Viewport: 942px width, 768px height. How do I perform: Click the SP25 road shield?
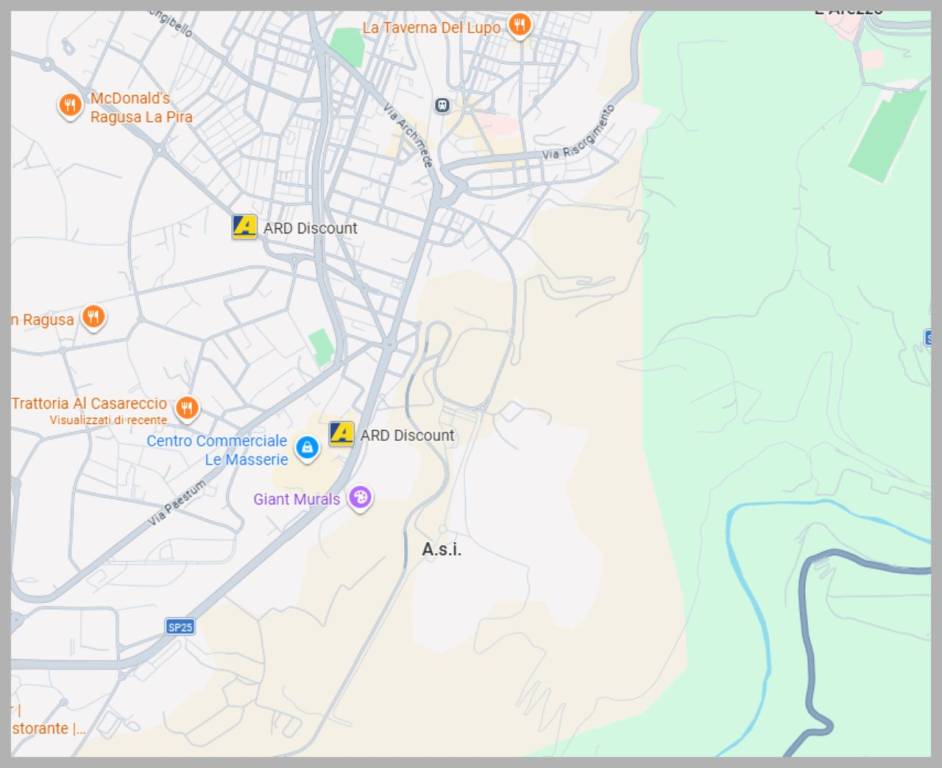180,627
